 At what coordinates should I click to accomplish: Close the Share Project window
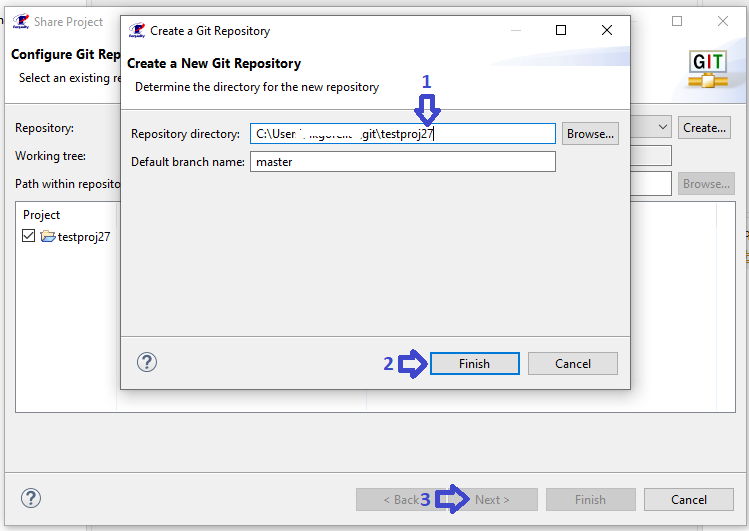pyautogui.click(x=723, y=21)
